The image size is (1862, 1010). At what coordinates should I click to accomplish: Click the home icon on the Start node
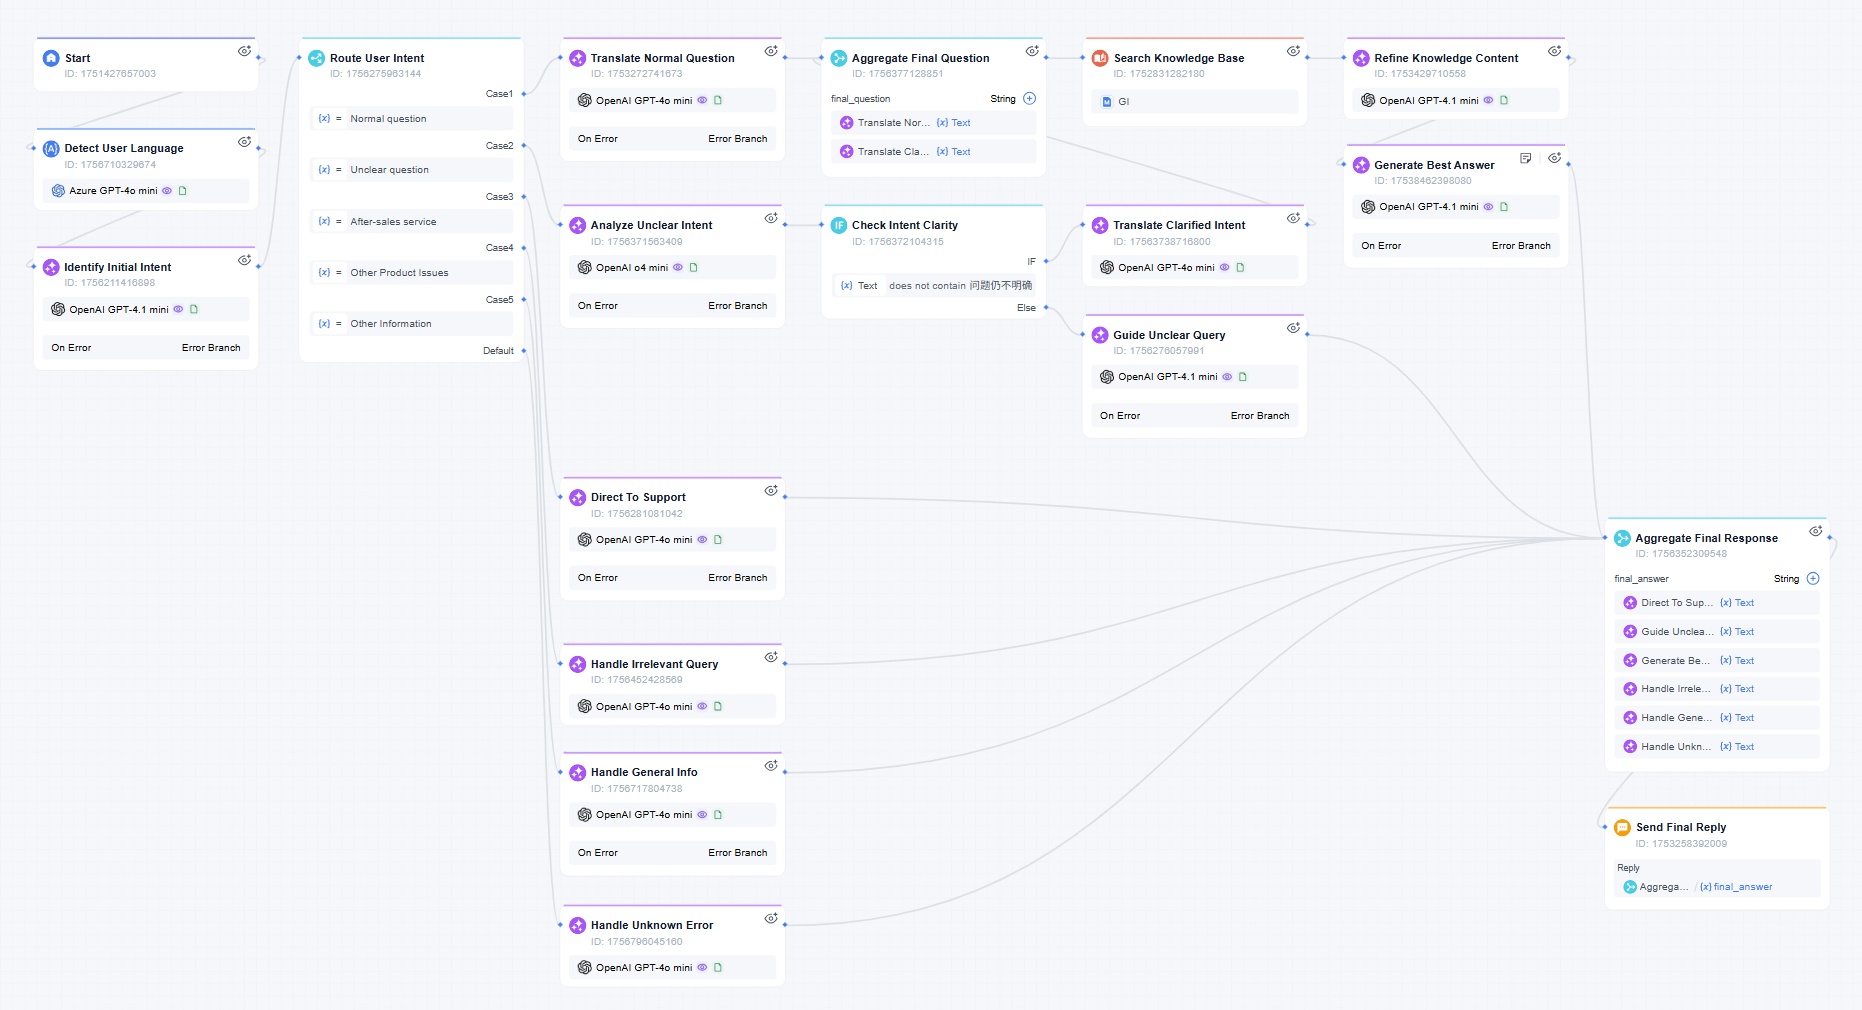pos(50,57)
